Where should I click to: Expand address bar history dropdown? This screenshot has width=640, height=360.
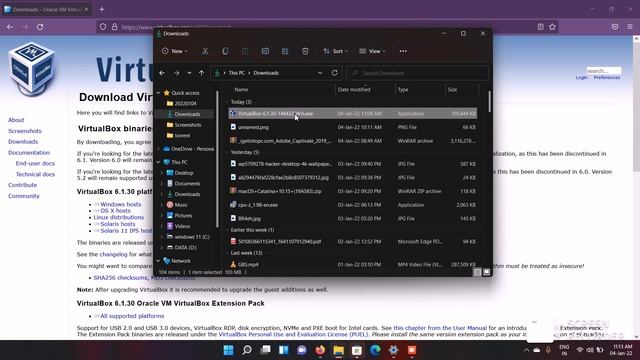[320, 73]
